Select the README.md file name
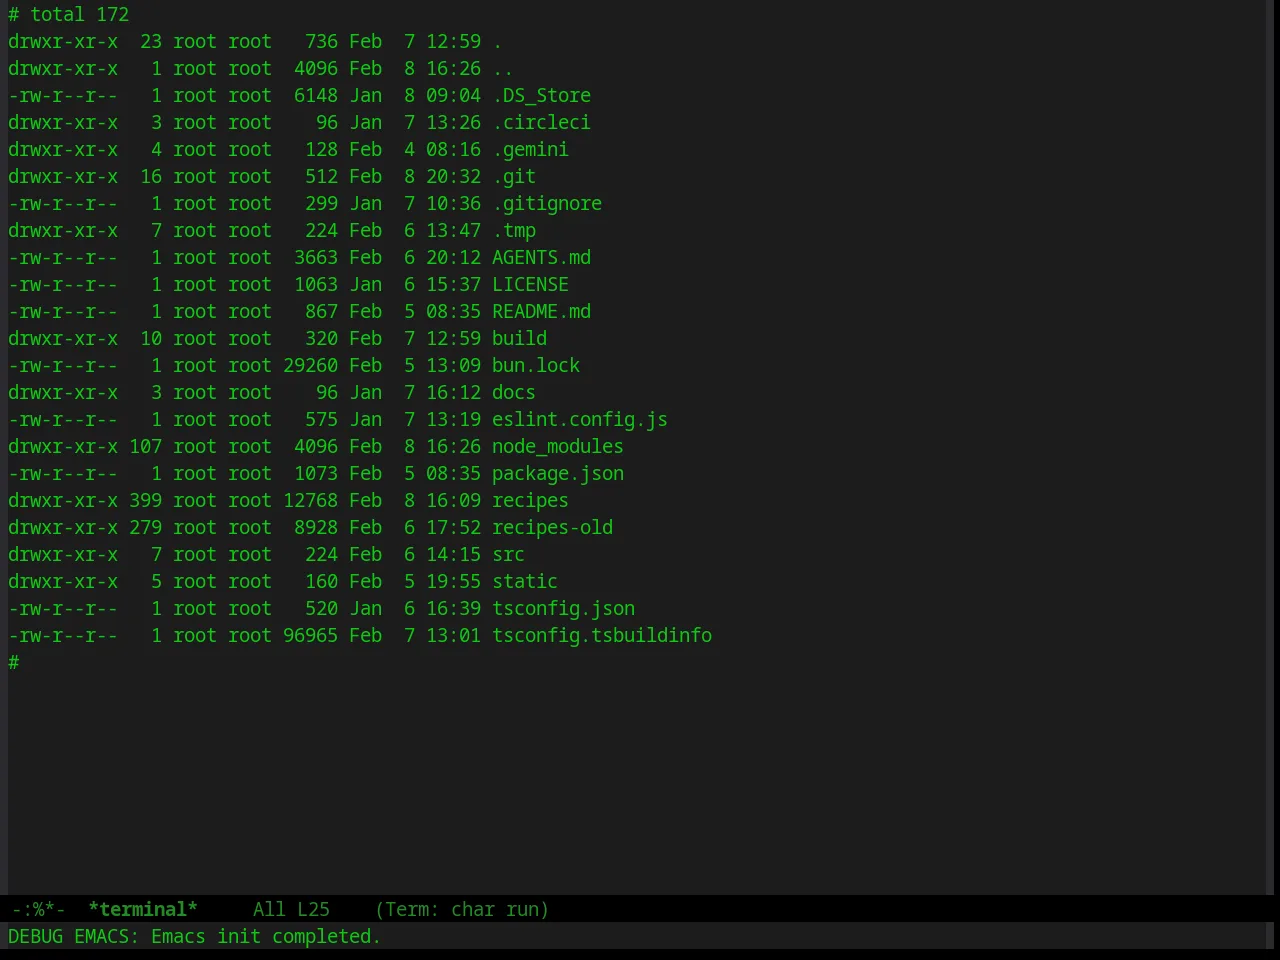The width and height of the screenshot is (1280, 960). (x=541, y=311)
